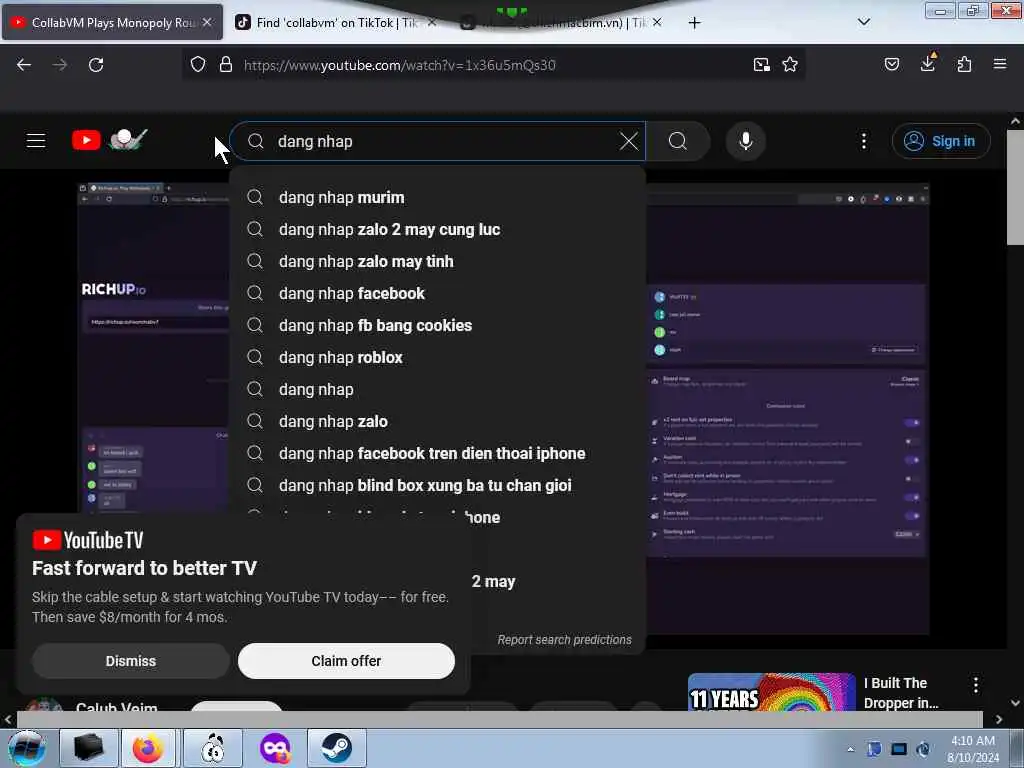Reload the current YouTube page
Image resolution: width=1024 pixels, height=768 pixels.
(x=96, y=65)
